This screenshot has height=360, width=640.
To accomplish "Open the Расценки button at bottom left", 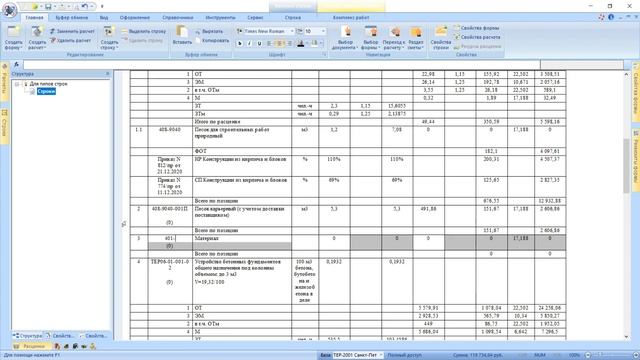I will 31,346.
